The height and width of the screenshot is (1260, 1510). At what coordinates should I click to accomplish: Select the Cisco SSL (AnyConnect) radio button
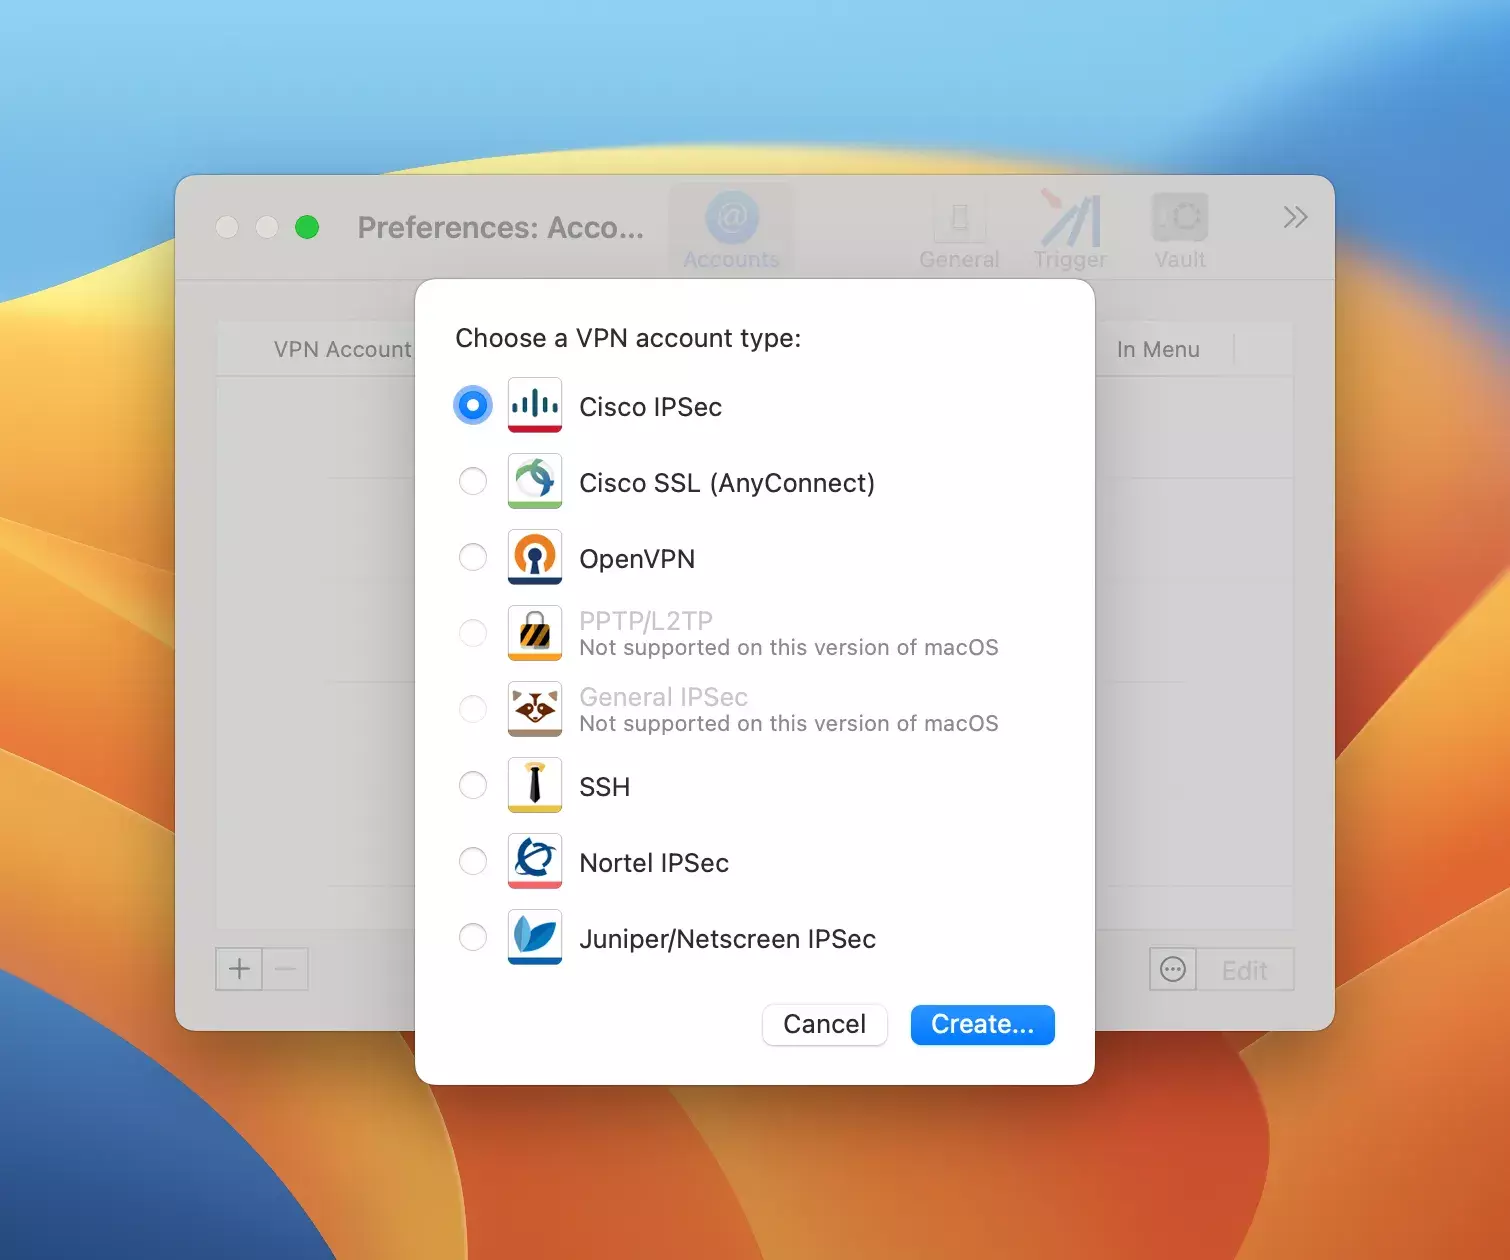click(x=473, y=482)
